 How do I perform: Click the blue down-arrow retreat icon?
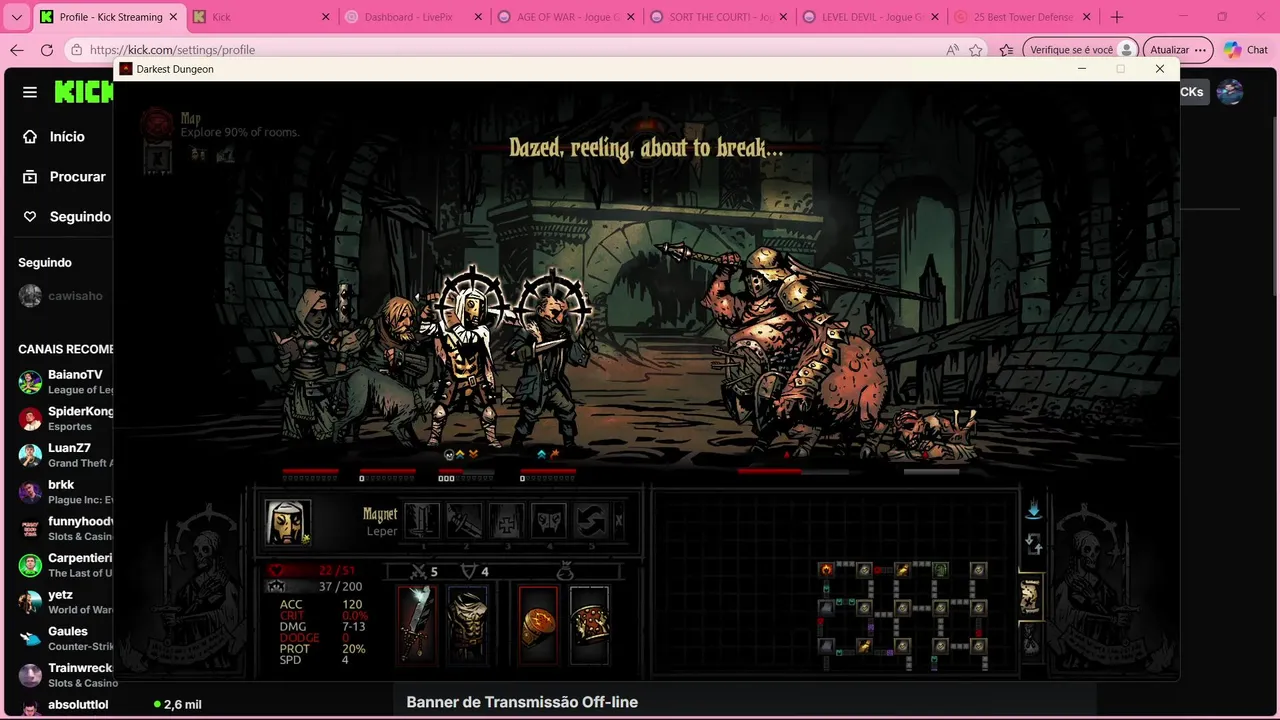(1033, 510)
